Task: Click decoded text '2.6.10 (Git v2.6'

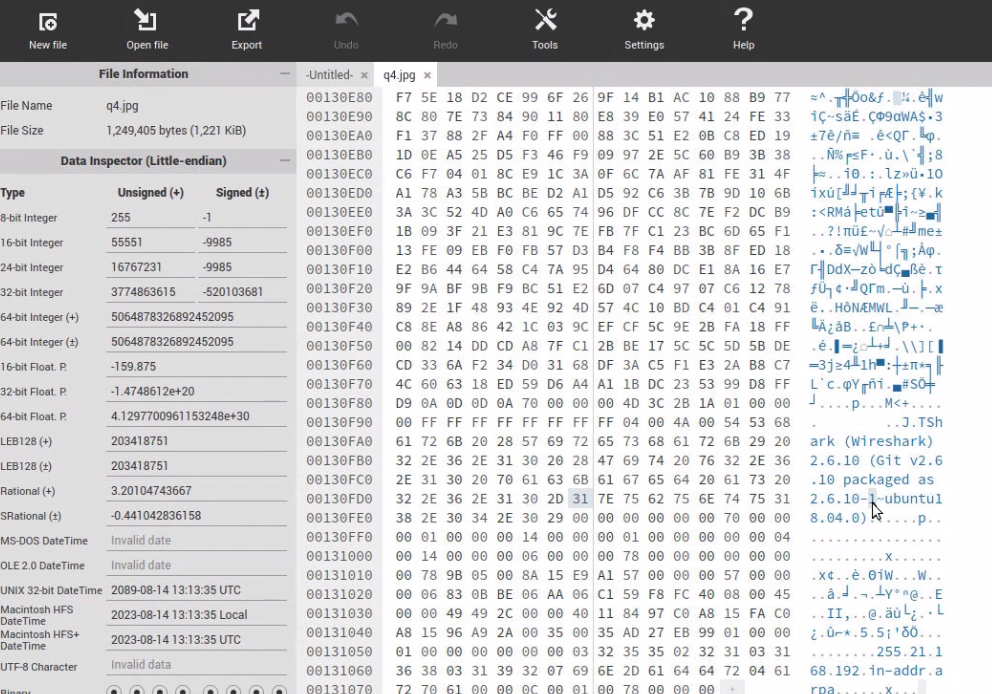Action: pos(876,461)
